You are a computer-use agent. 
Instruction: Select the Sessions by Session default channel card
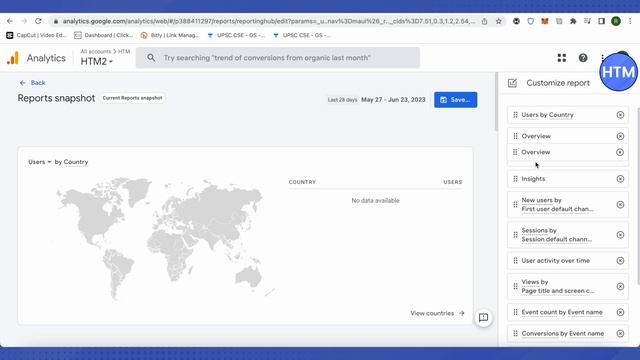click(568, 235)
